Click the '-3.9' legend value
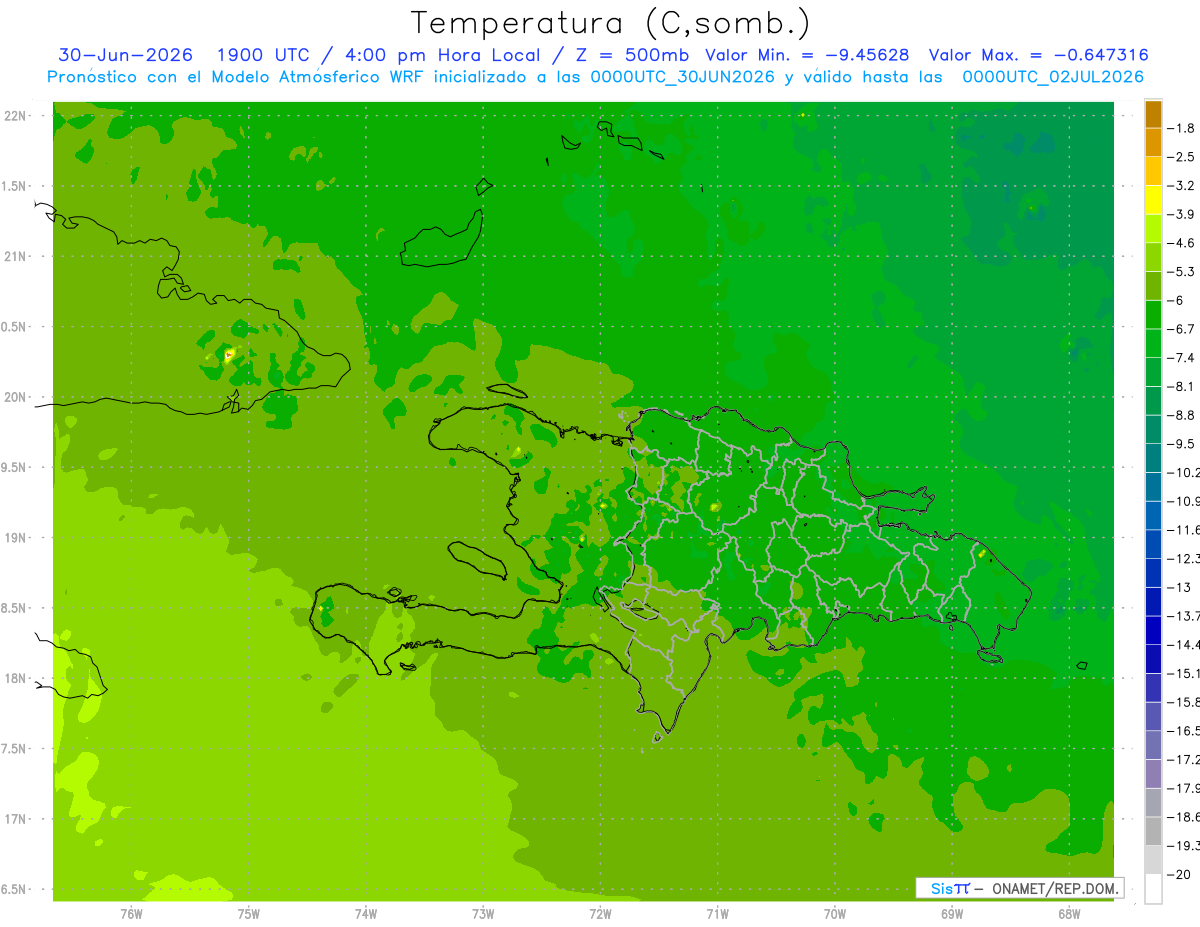The image size is (1200, 927). [1180, 214]
